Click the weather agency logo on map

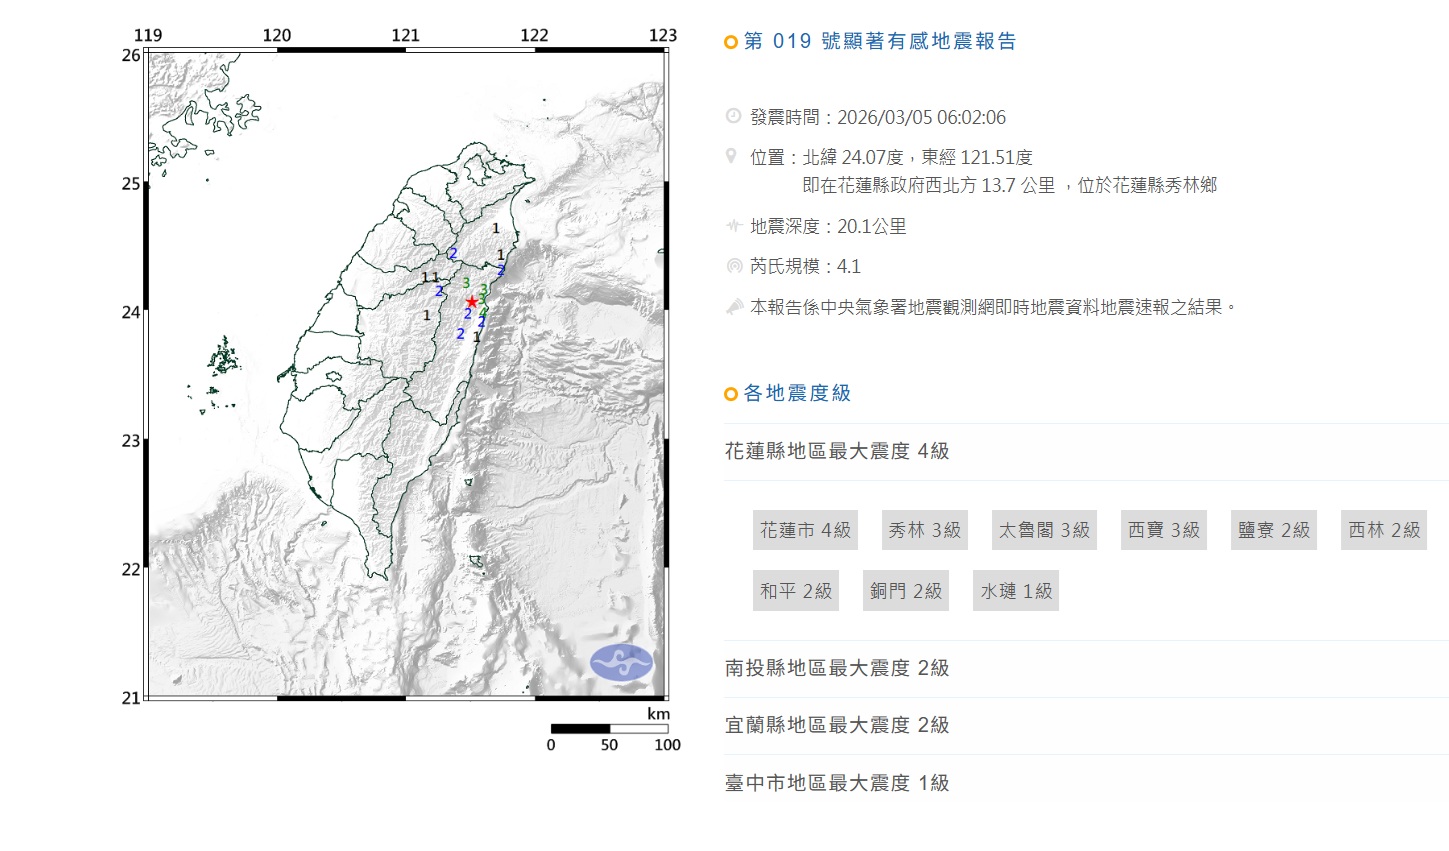pyautogui.click(x=621, y=662)
